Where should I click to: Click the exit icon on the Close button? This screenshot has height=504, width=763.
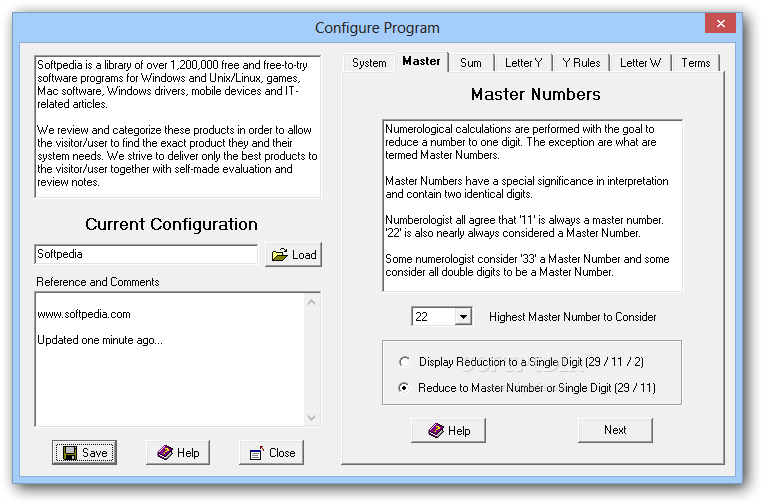tap(256, 453)
